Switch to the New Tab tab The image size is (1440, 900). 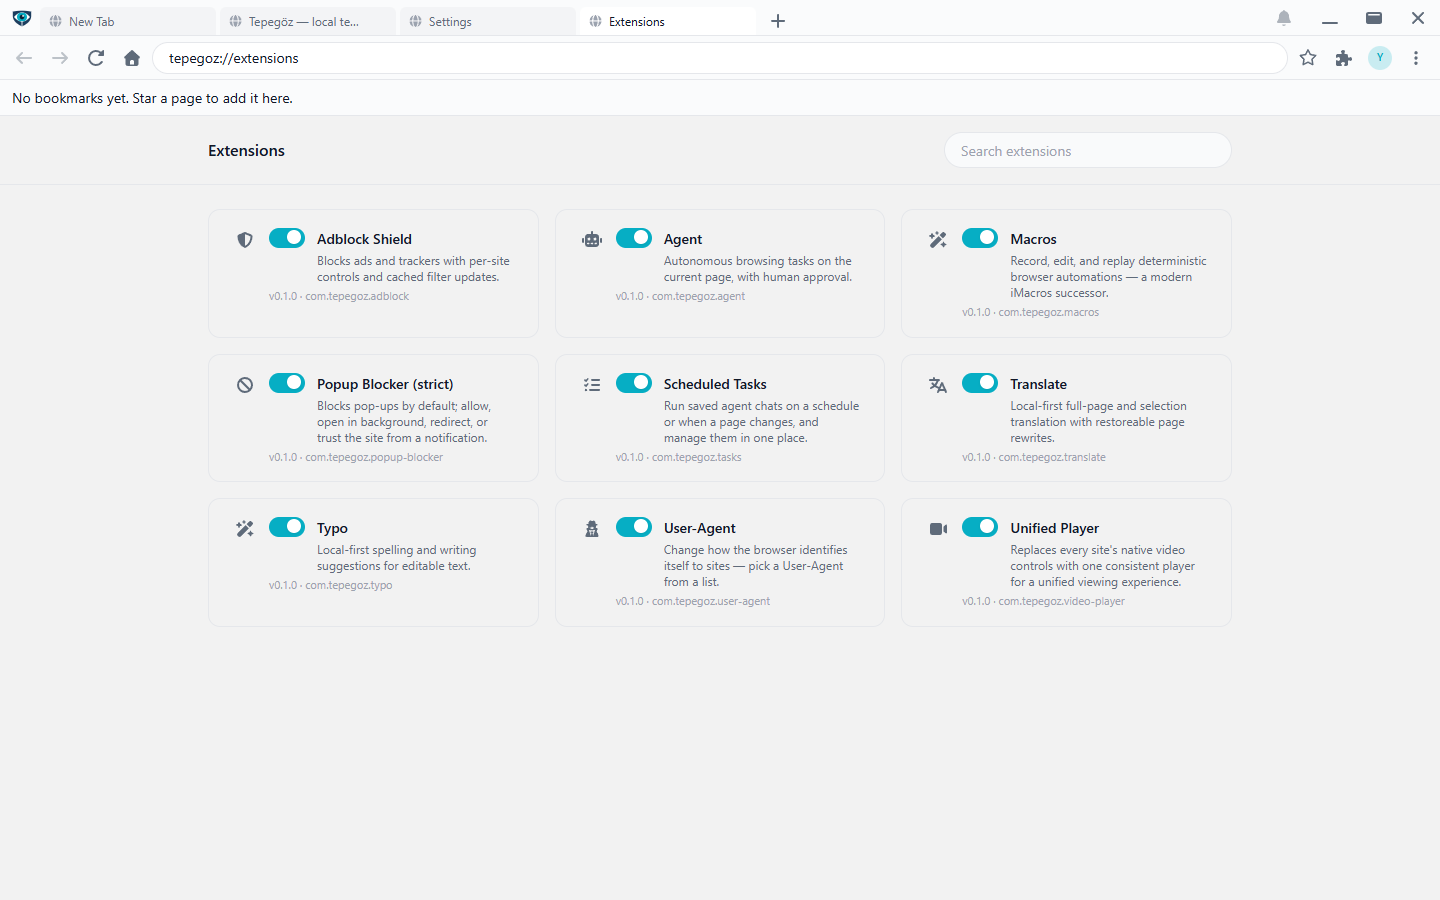pos(128,21)
